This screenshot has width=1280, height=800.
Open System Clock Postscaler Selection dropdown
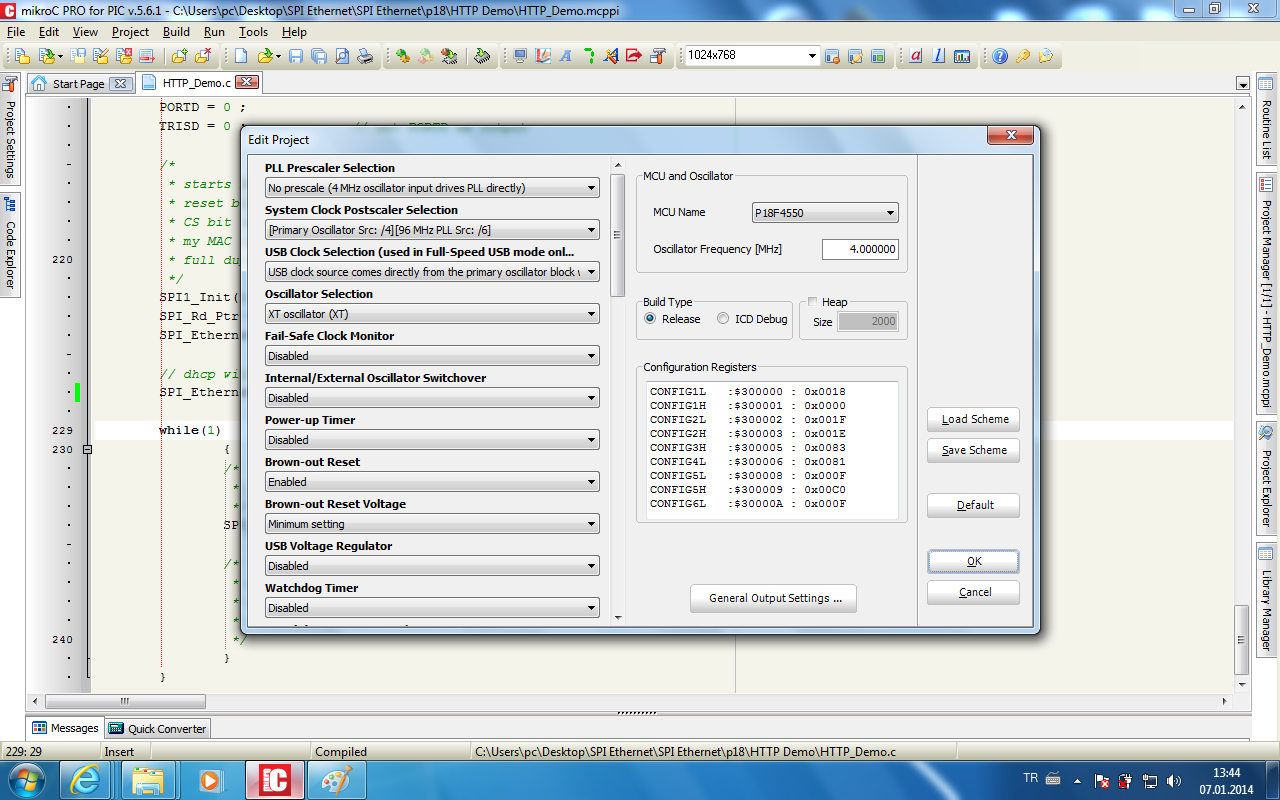pos(432,230)
